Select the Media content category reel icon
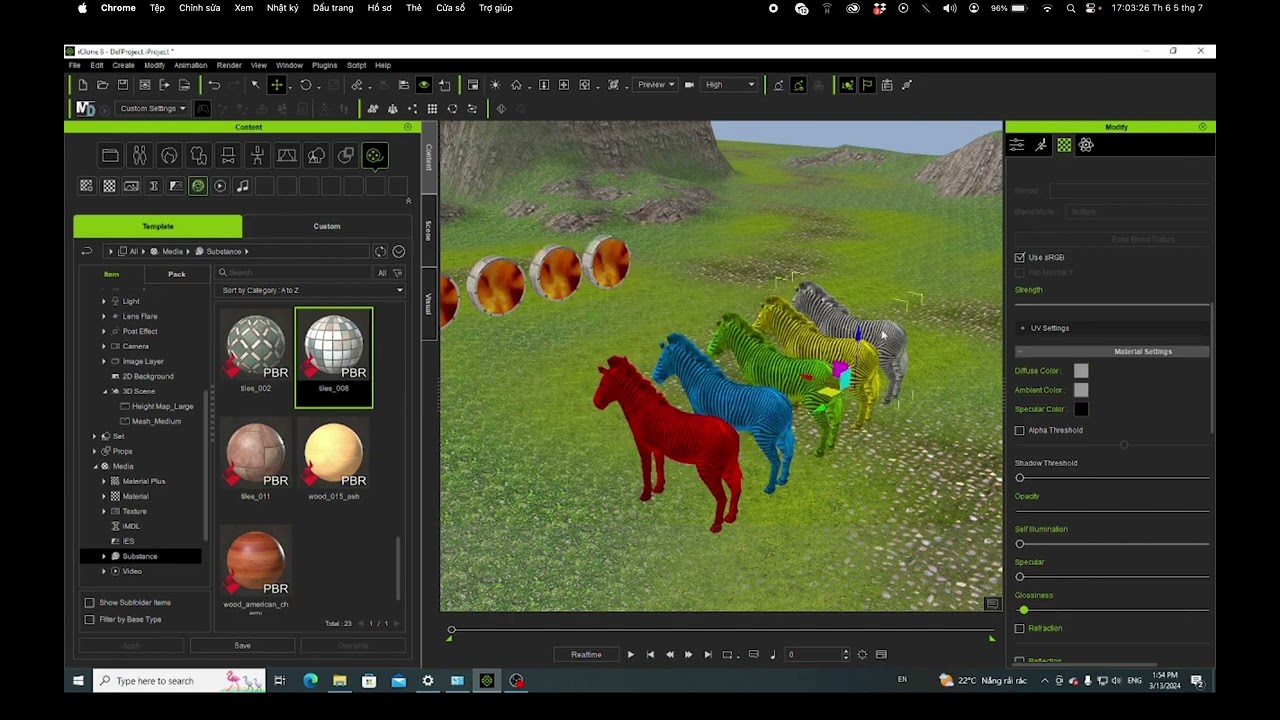 (x=374, y=155)
